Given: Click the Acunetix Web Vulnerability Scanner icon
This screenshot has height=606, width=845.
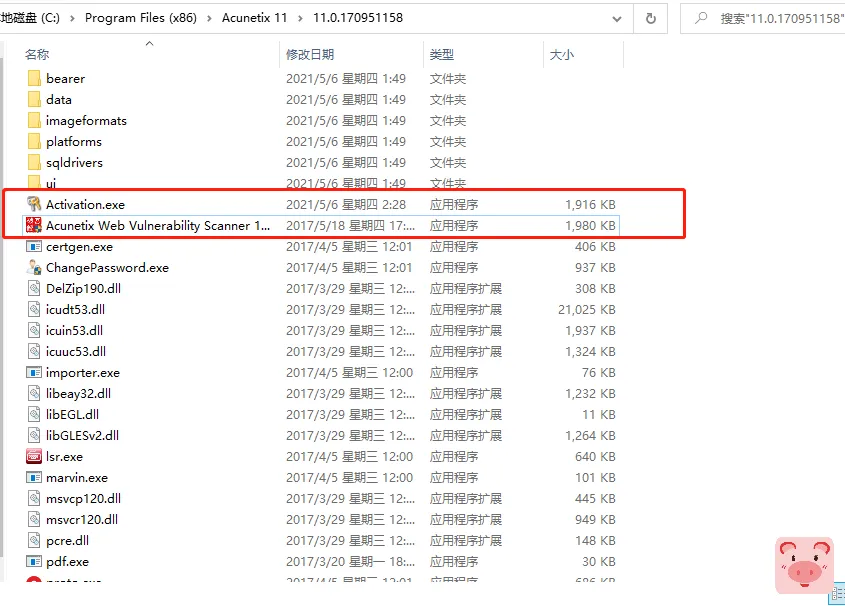Looking at the screenshot, I should tap(34, 225).
